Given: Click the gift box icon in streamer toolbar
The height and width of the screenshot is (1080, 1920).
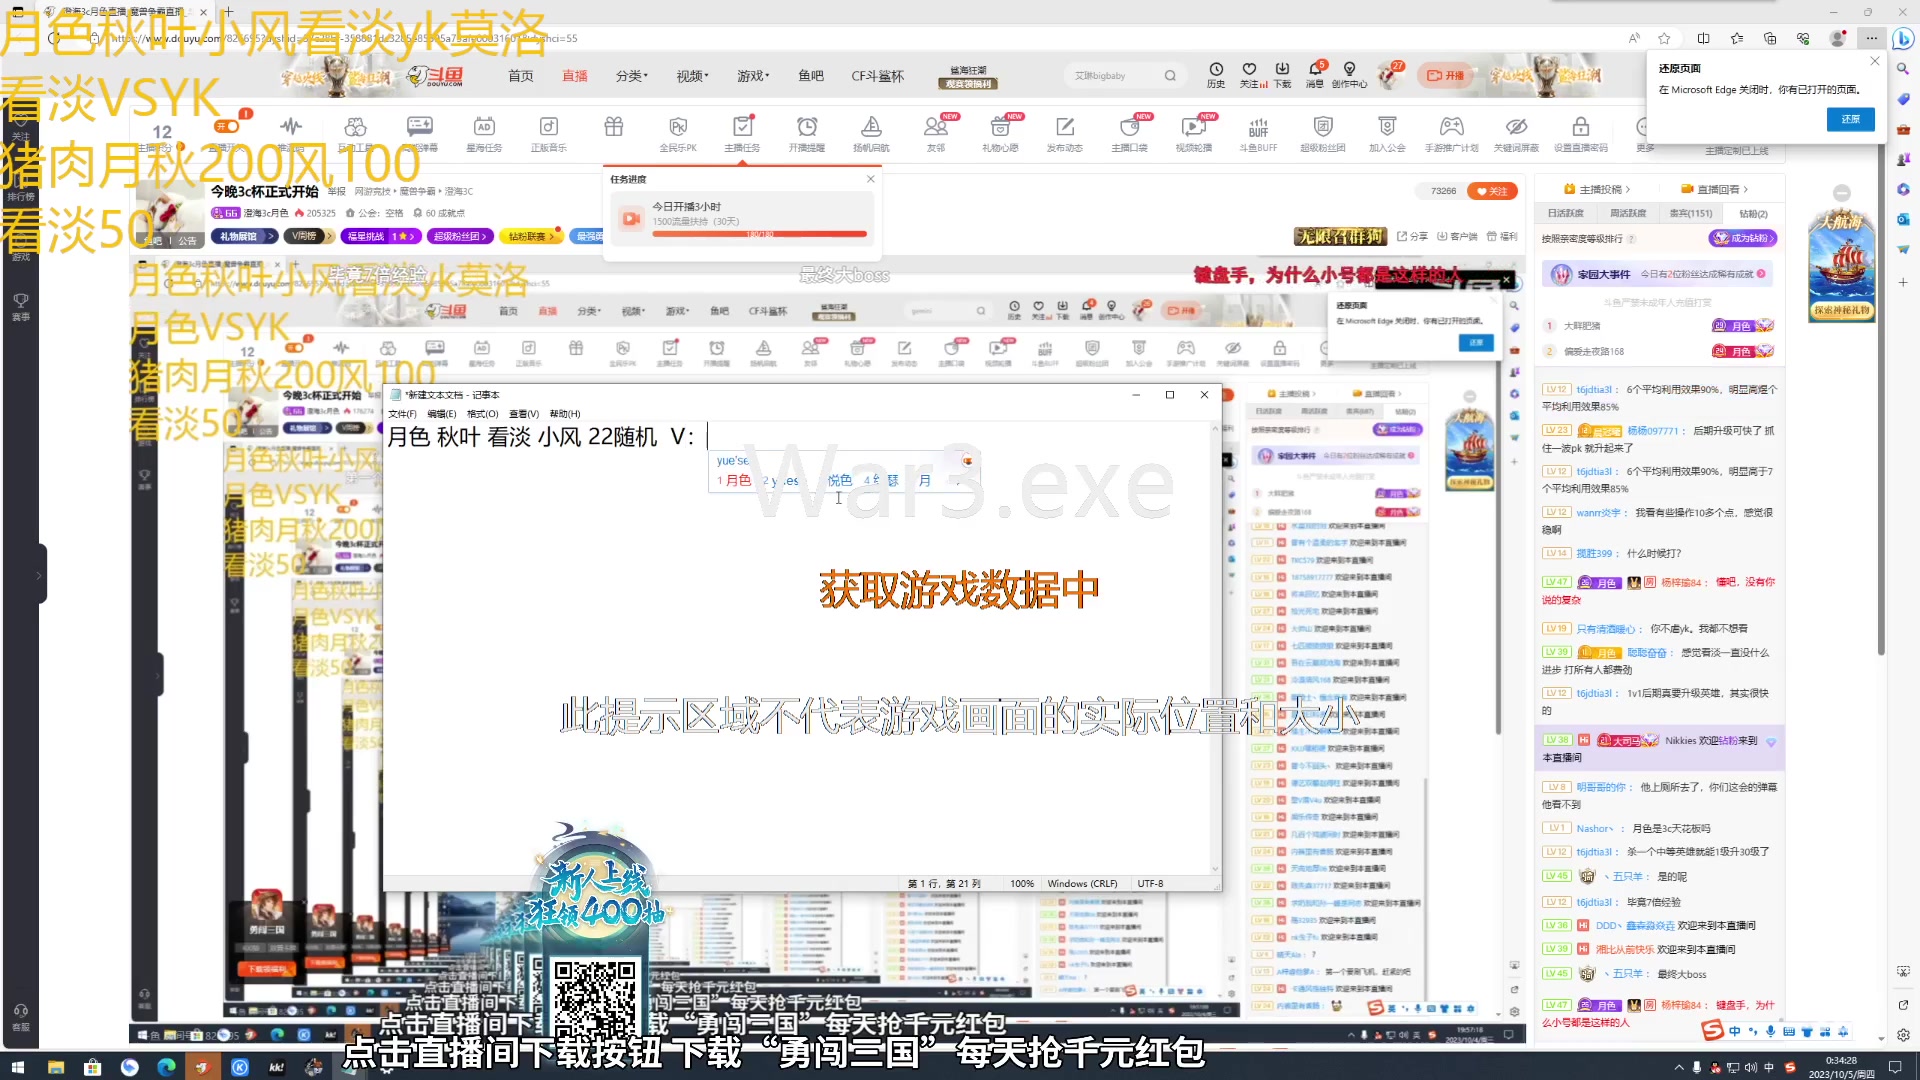Looking at the screenshot, I should (x=613, y=127).
